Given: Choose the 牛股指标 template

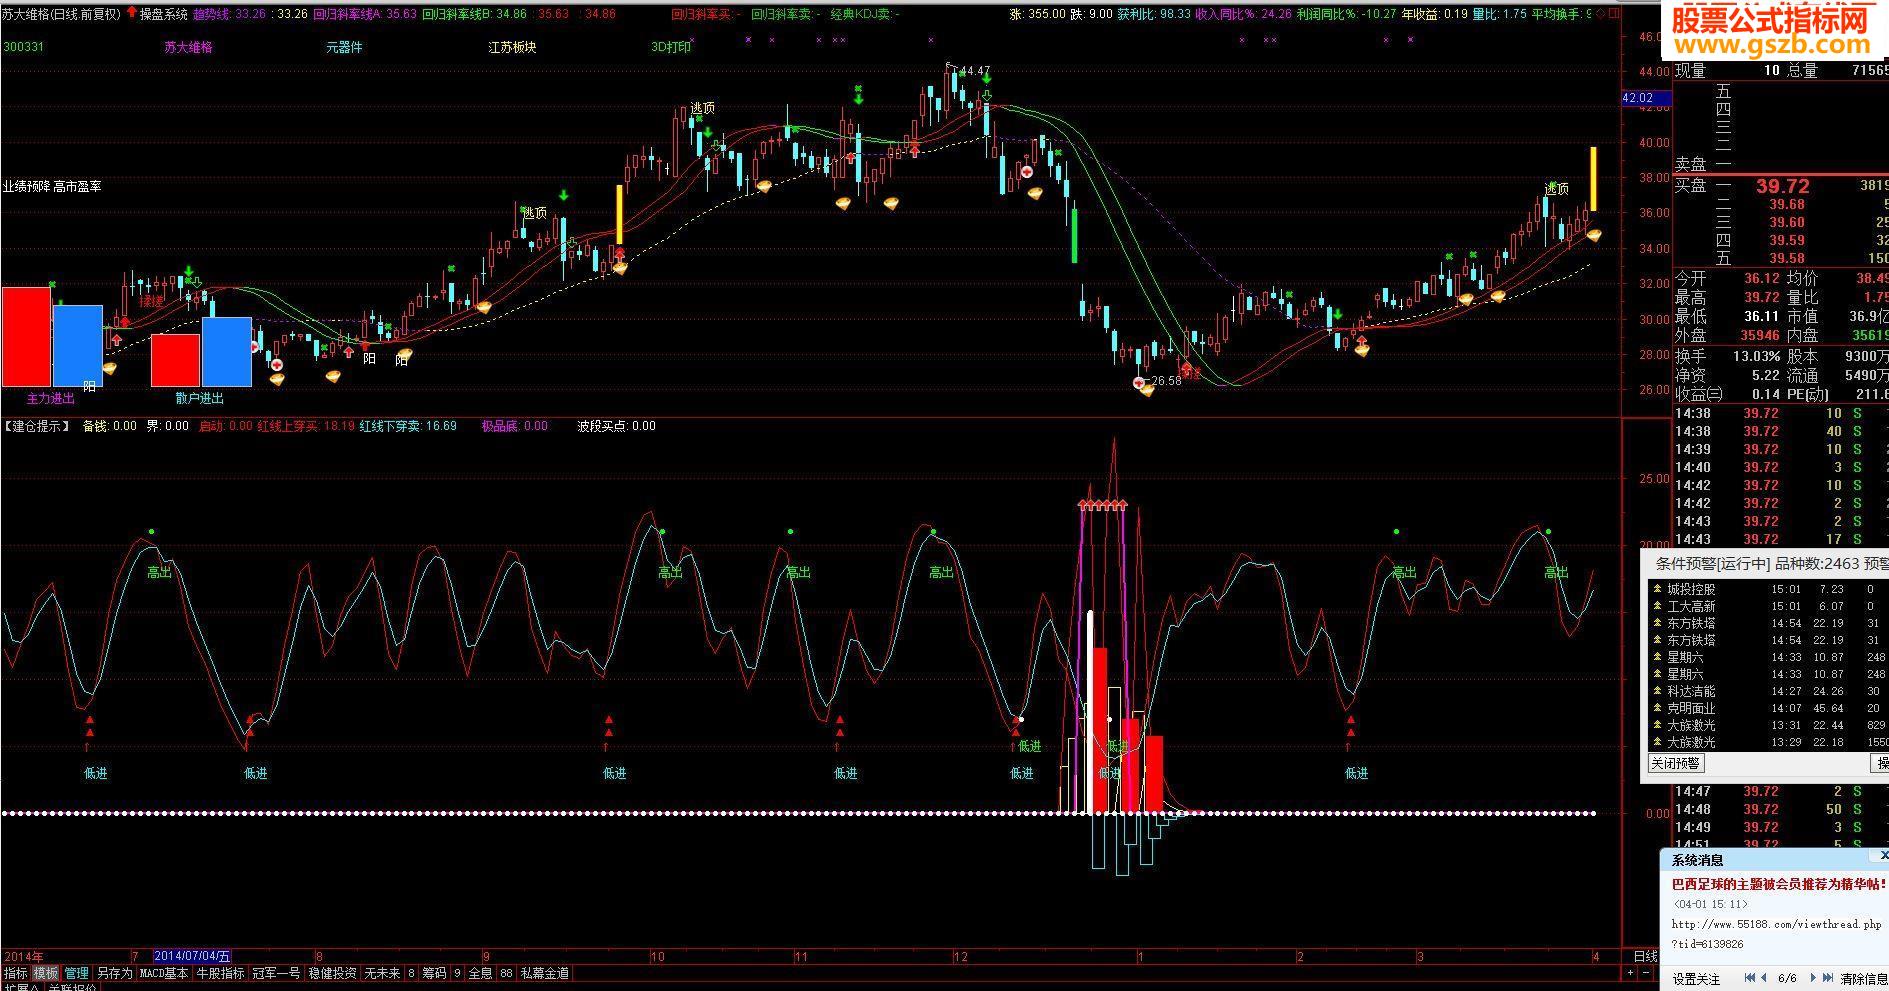Looking at the screenshot, I should 220,973.
